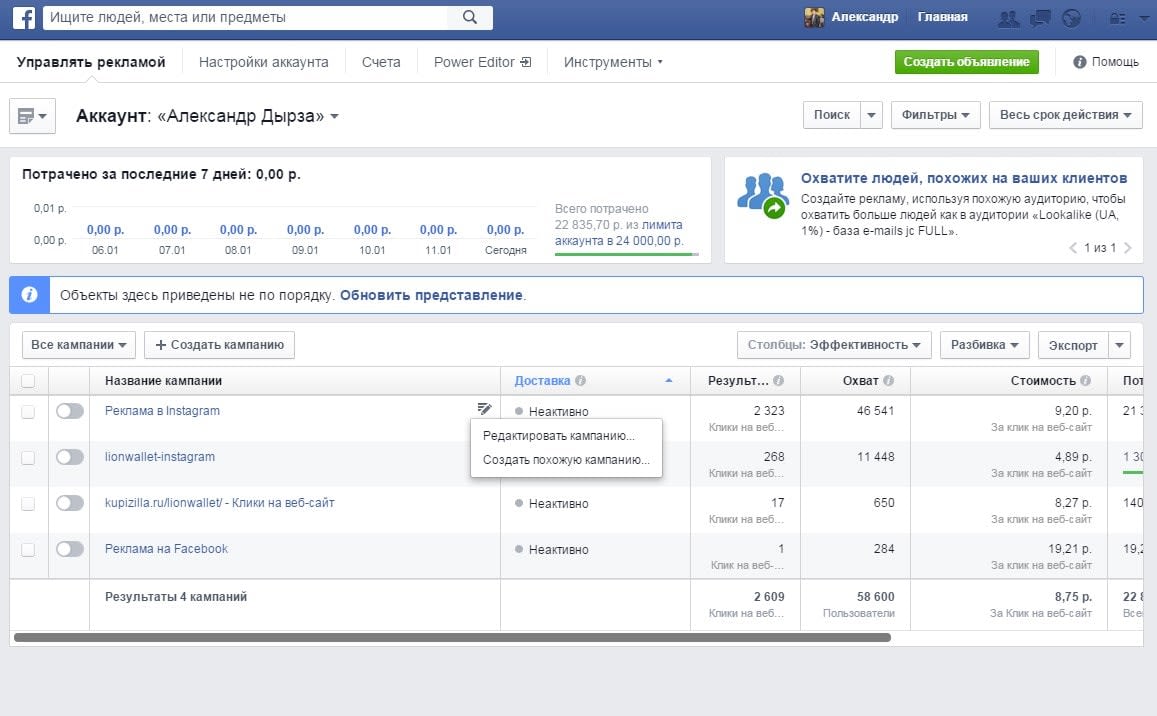Click edit pencil icon on Реклама в Instagram row

[x=484, y=408]
